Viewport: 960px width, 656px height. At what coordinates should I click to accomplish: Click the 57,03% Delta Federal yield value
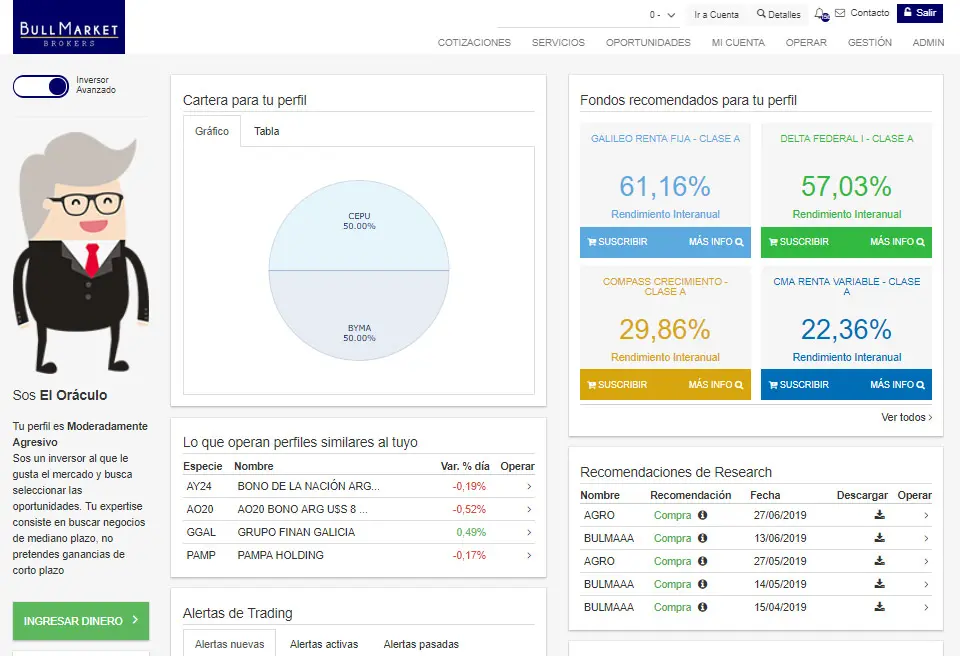pyautogui.click(x=846, y=186)
